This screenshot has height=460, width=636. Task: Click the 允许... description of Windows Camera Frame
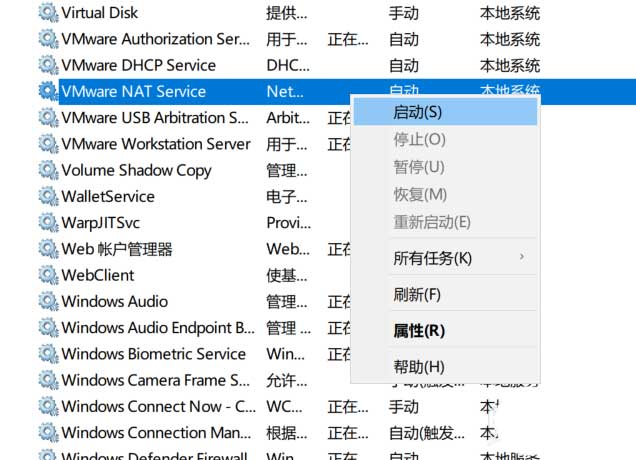287,380
